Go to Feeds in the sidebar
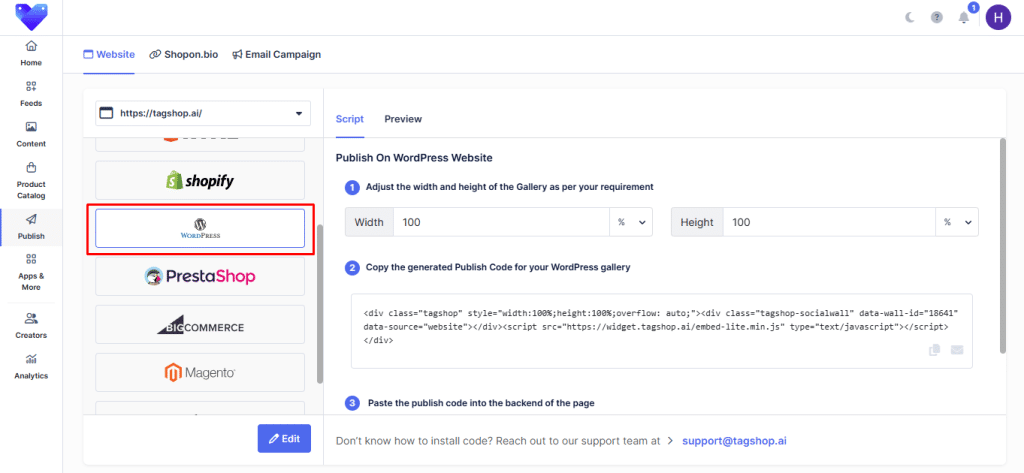The height and width of the screenshot is (473, 1024). point(31,93)
